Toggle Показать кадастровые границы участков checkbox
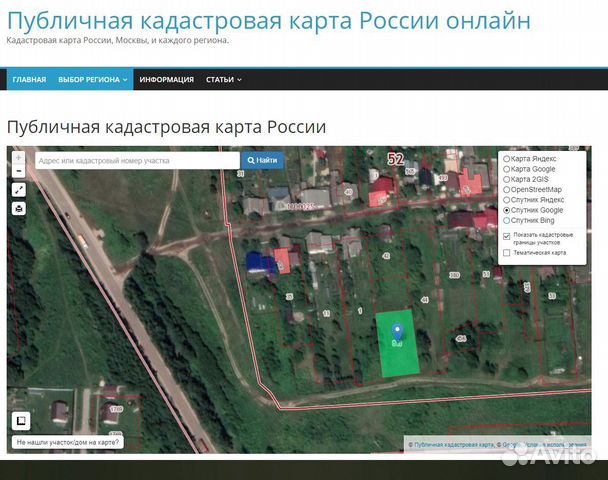Screen dimensions: 608x480 coord(506,236)
